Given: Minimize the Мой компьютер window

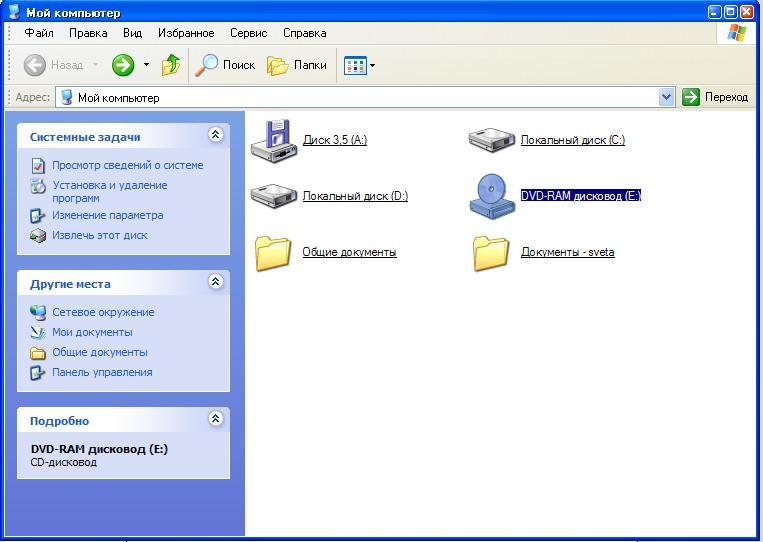Looking at the screenshot, I should (714, 12).
